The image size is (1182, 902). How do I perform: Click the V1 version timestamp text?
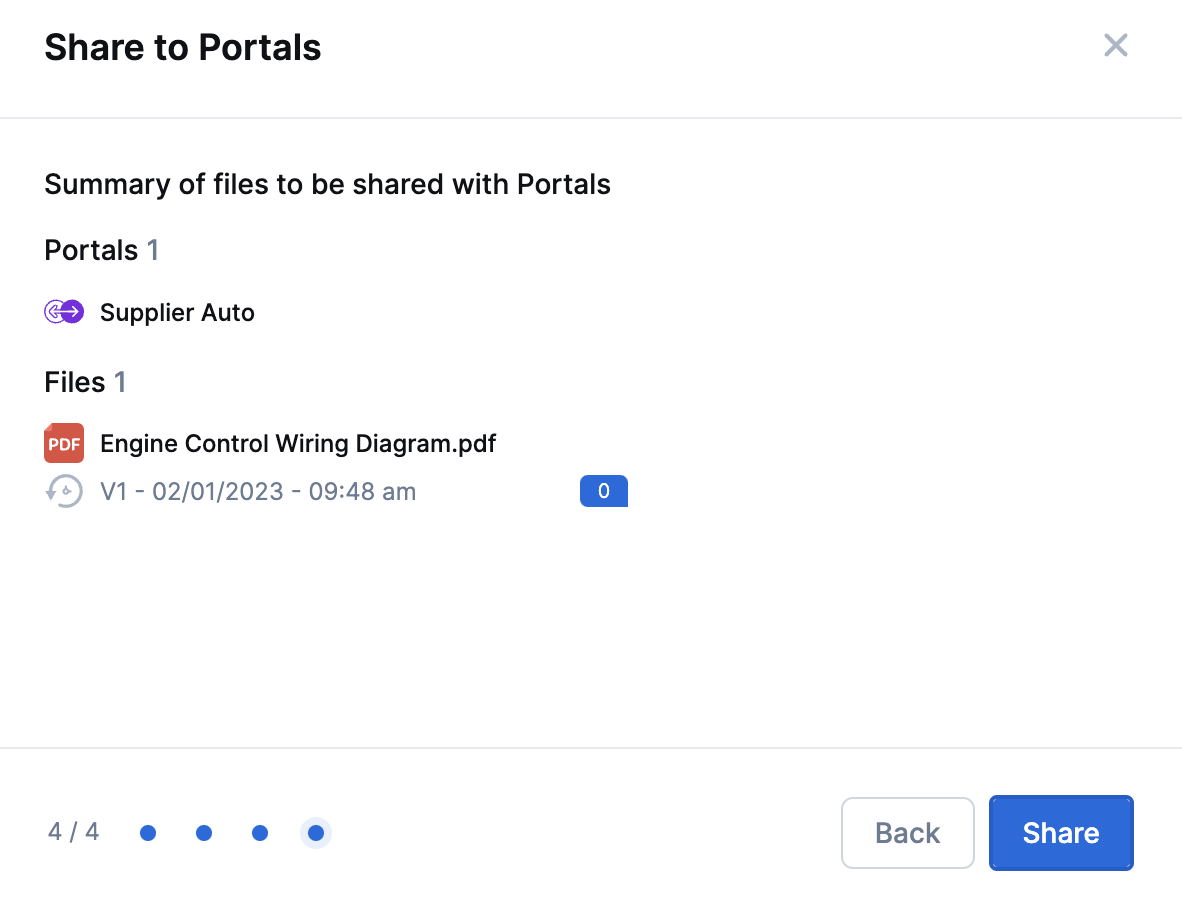258,491
